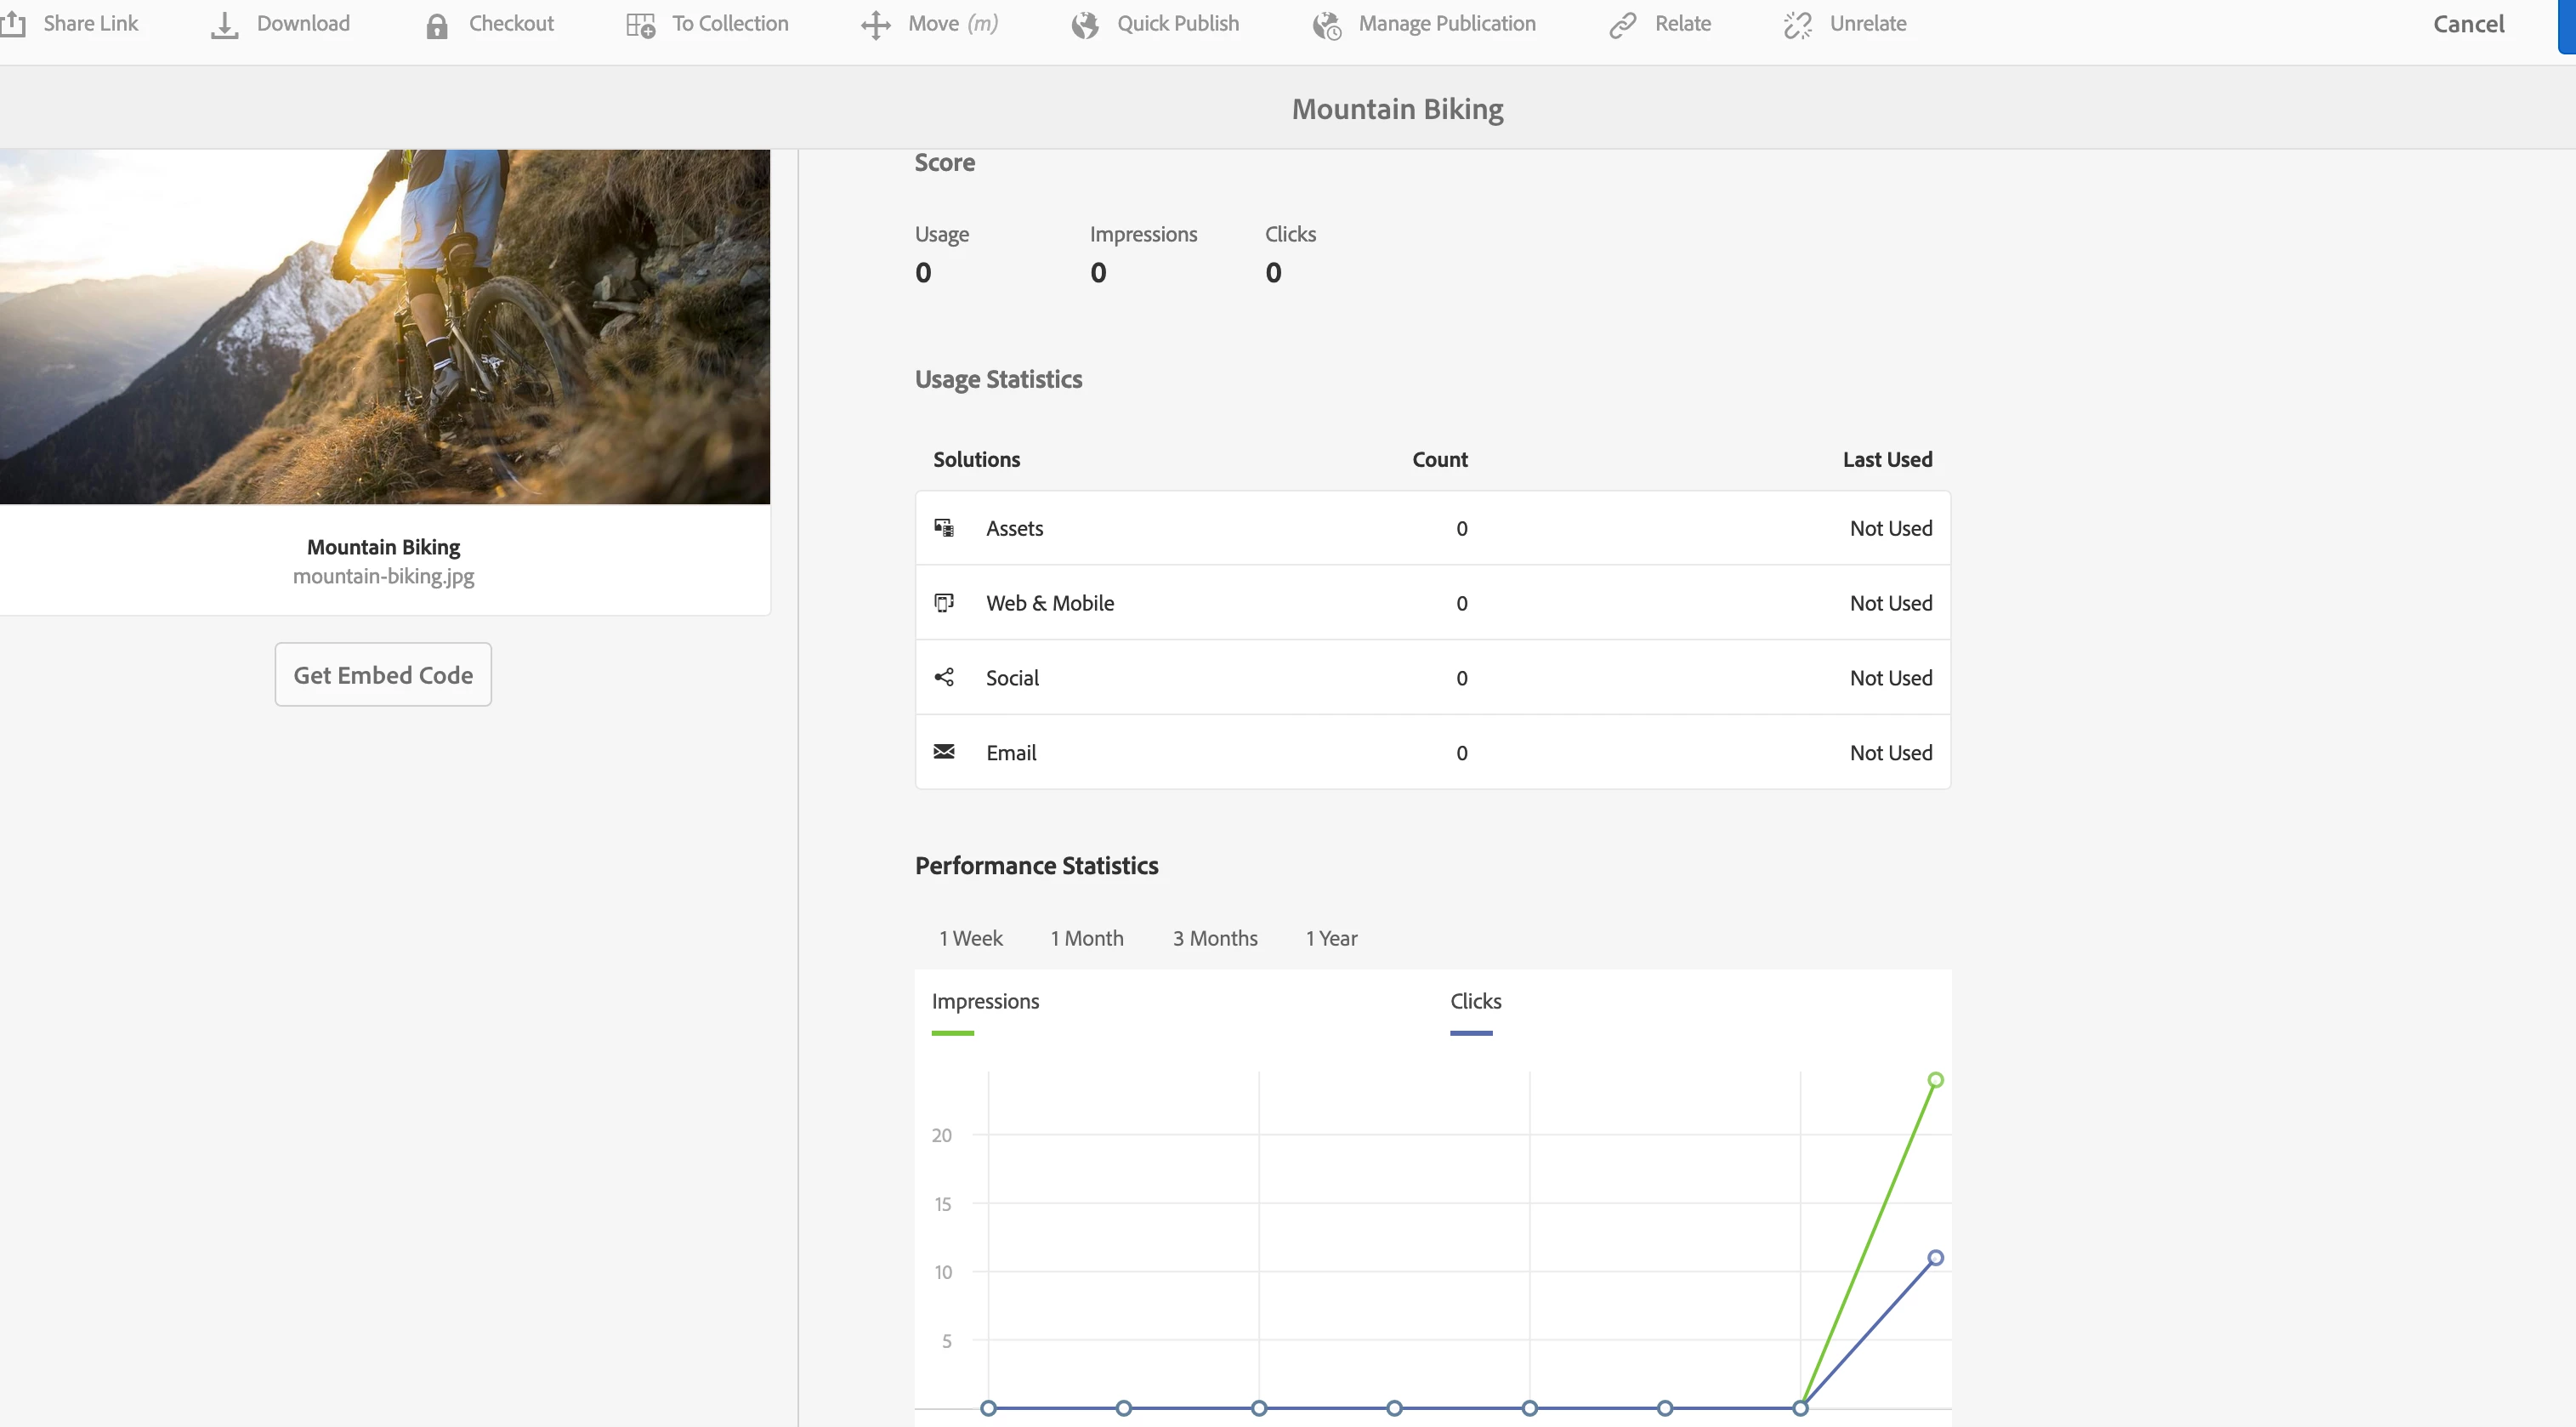Click the Move arrows icon
The image size is (2576, 1427).
coord(875,25)
